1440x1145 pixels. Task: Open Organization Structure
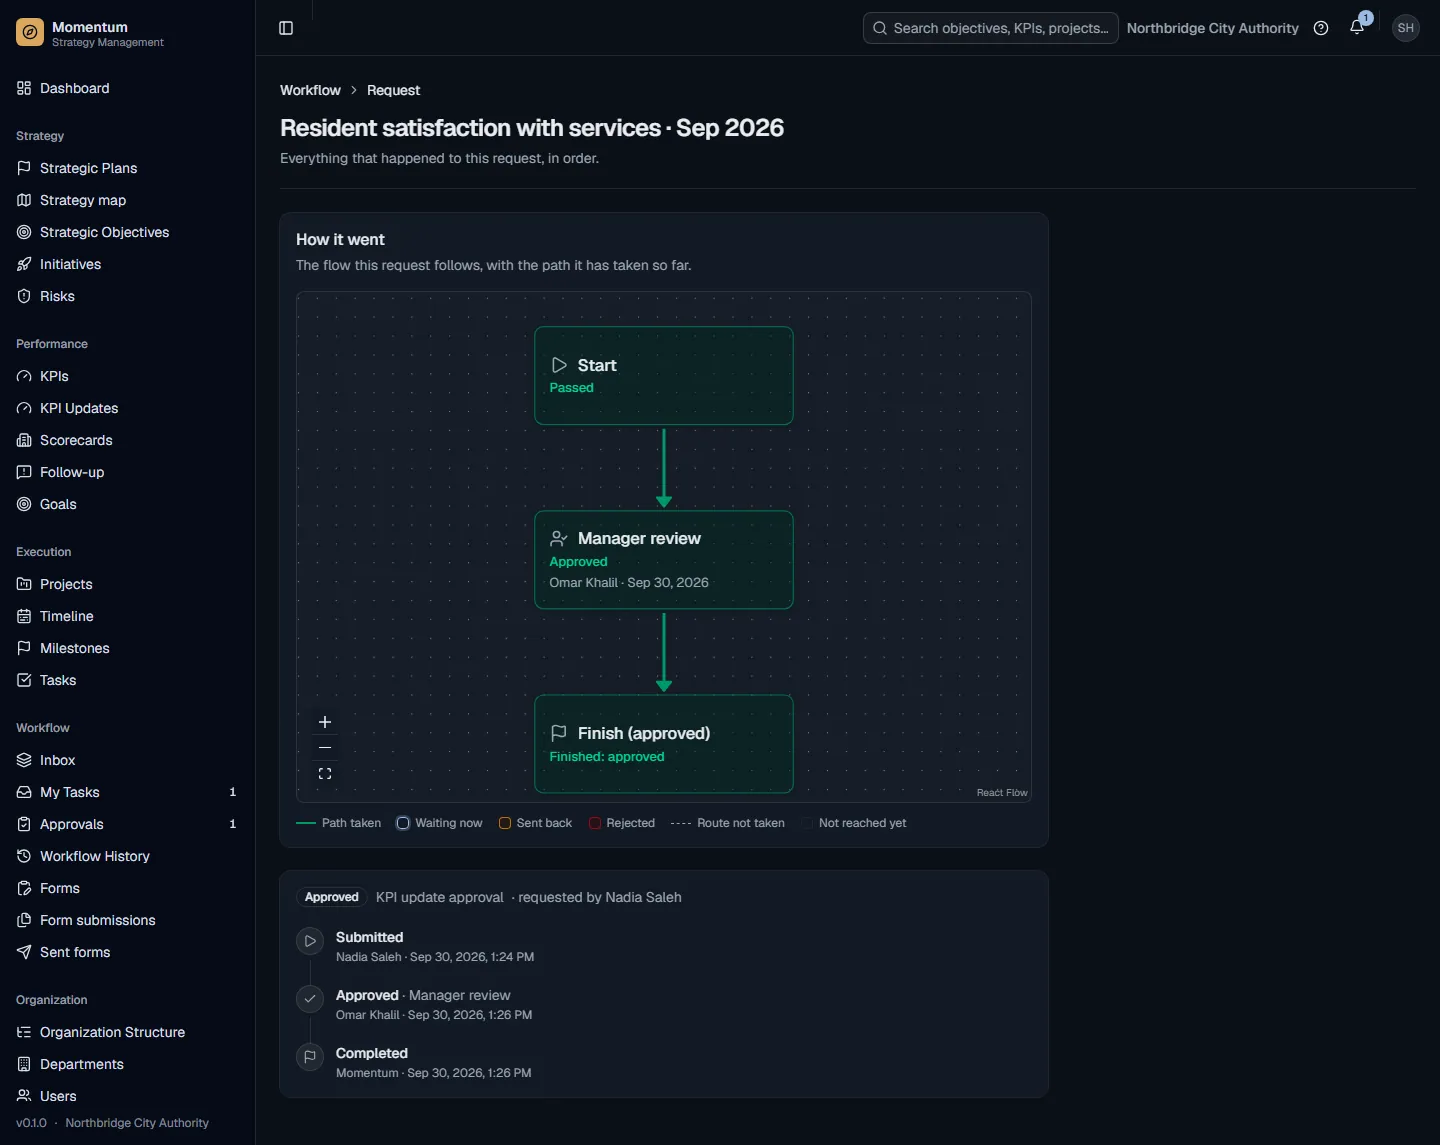[127, 1032]
